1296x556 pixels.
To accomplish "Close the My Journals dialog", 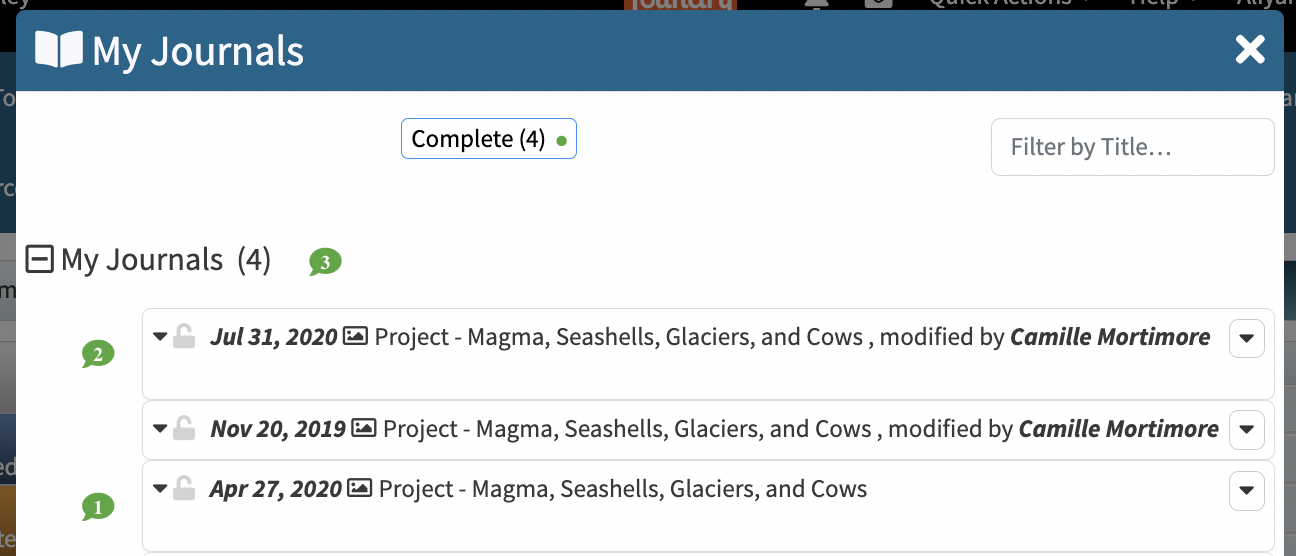I will (1250, 49).
